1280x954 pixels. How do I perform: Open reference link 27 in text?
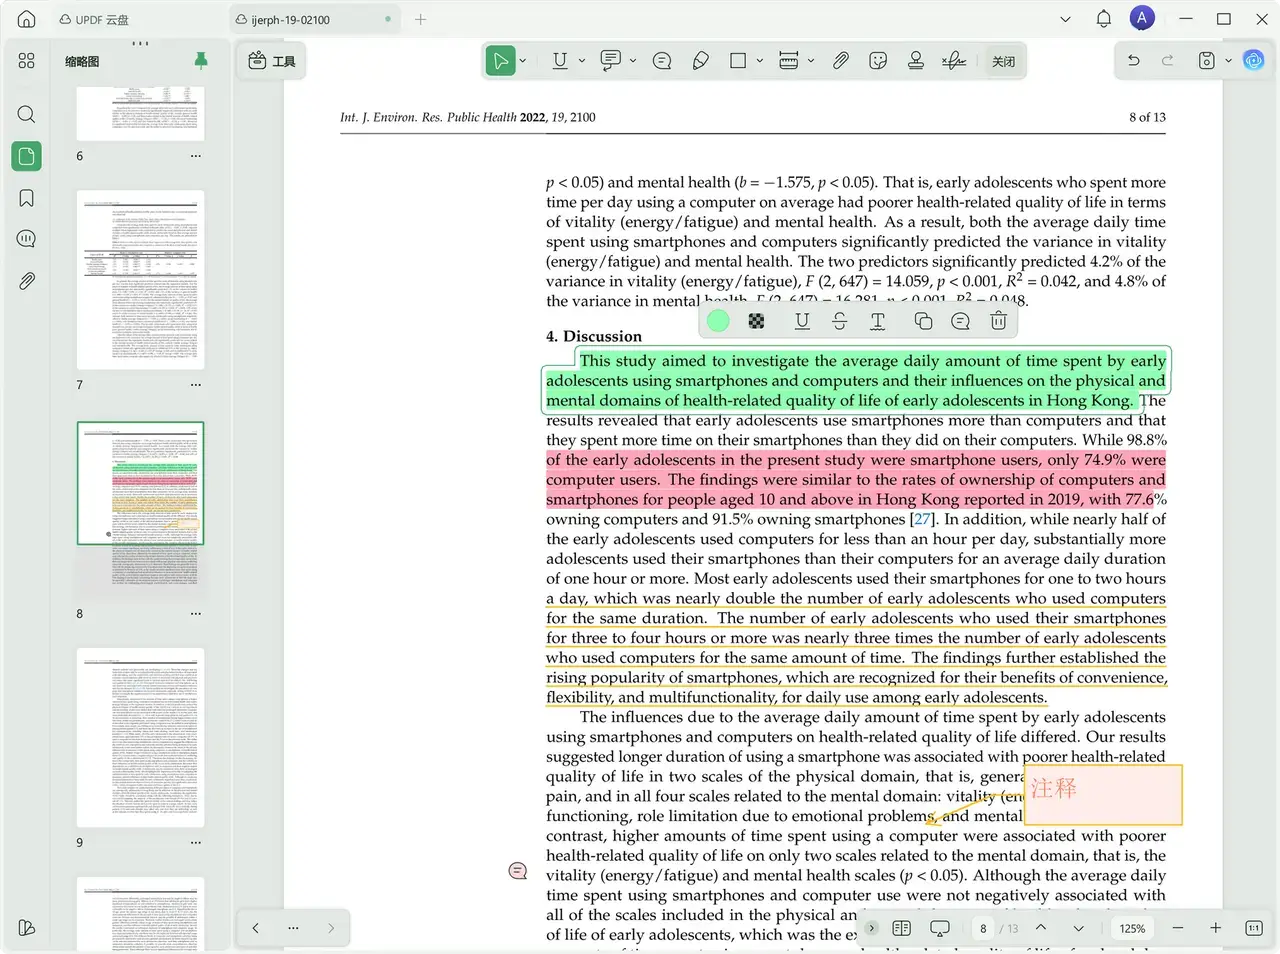922,519
